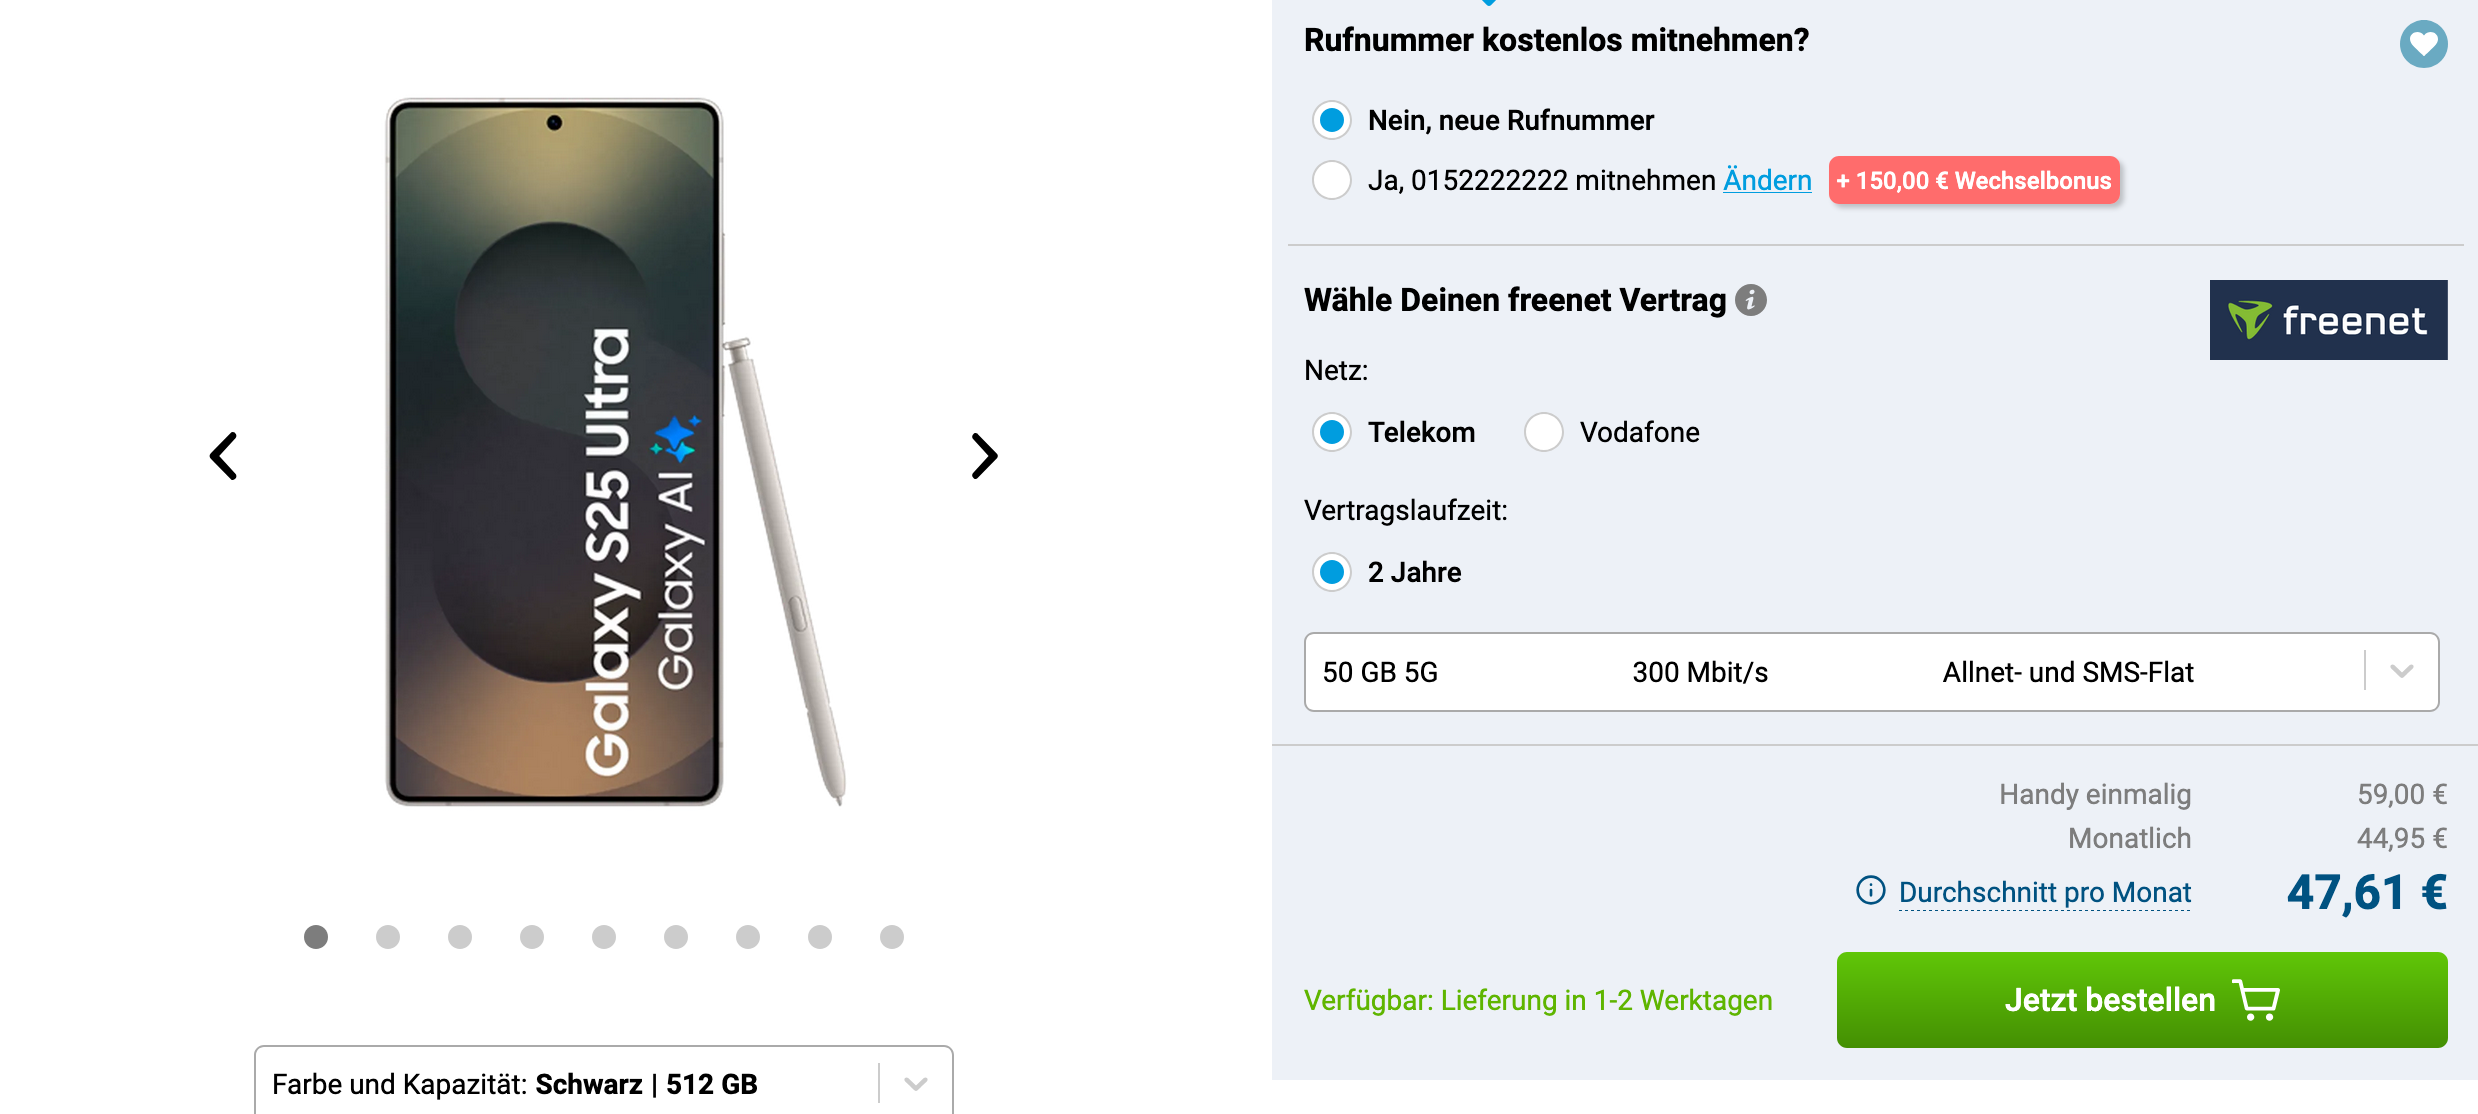2478x1114 pixels.
Task: Jump to the second image carousel dot
Action: 388,937
